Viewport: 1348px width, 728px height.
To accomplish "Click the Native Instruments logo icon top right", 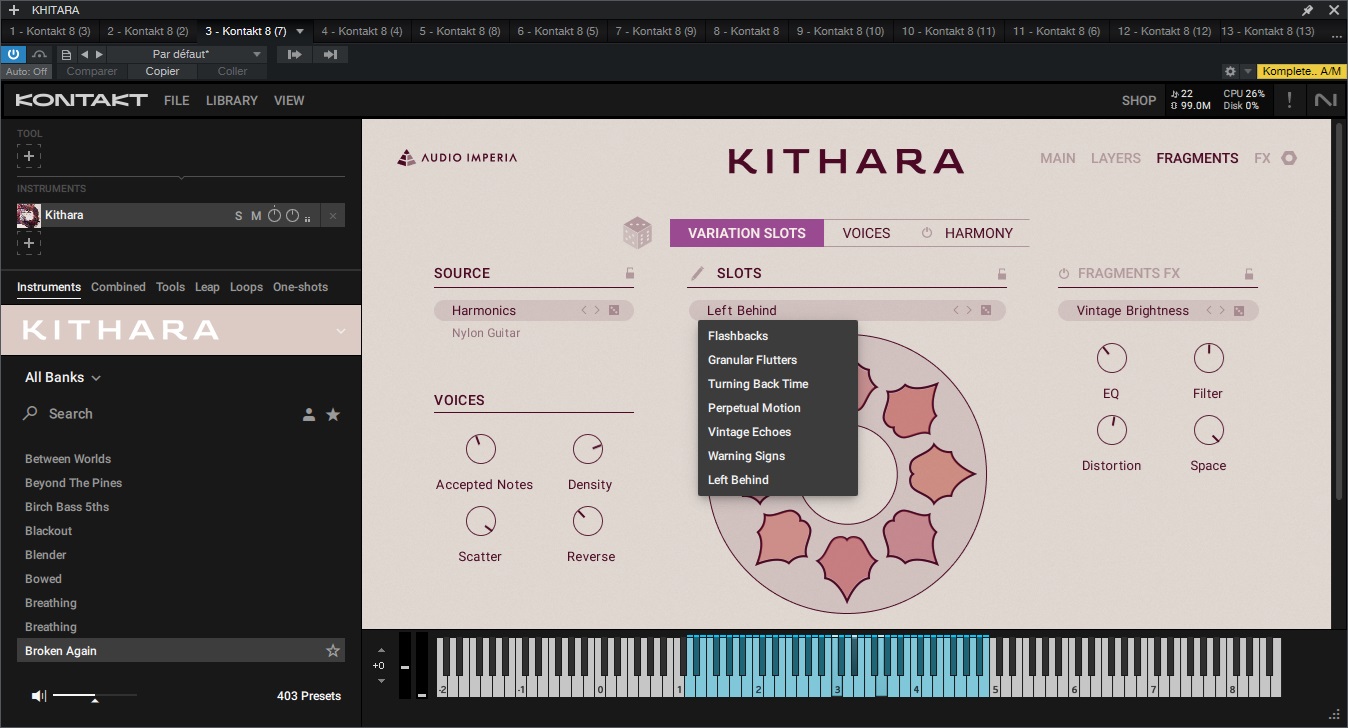I will pyautogui.click(x=1325, y=100).
